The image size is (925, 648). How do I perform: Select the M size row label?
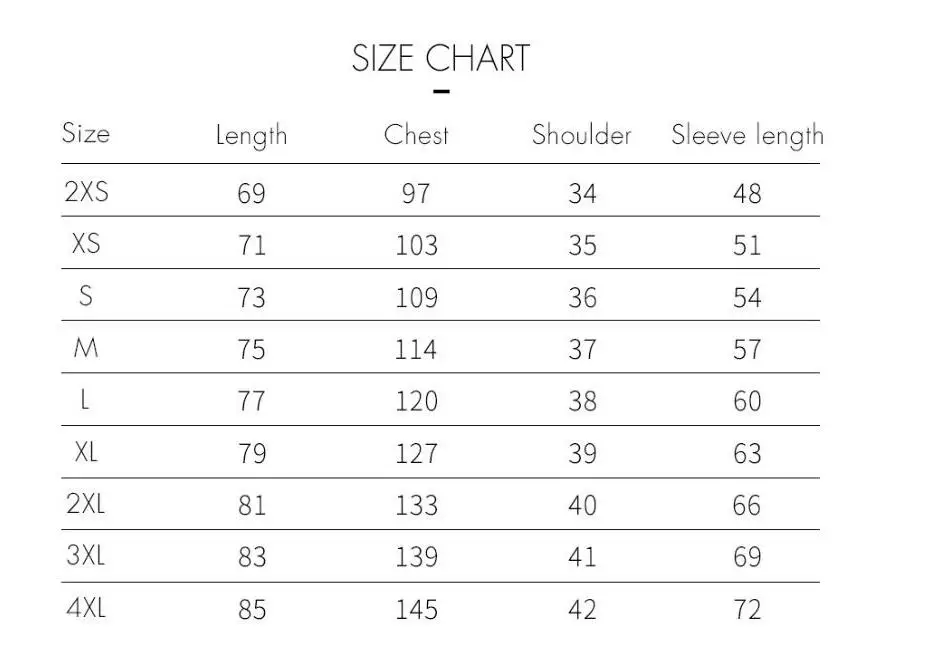86,348
